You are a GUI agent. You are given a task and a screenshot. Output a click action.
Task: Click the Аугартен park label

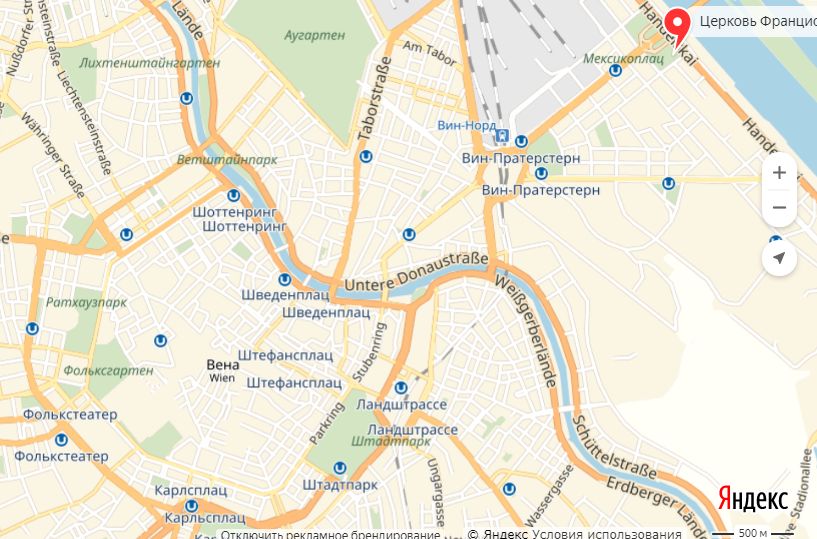(x=314, y=35)
